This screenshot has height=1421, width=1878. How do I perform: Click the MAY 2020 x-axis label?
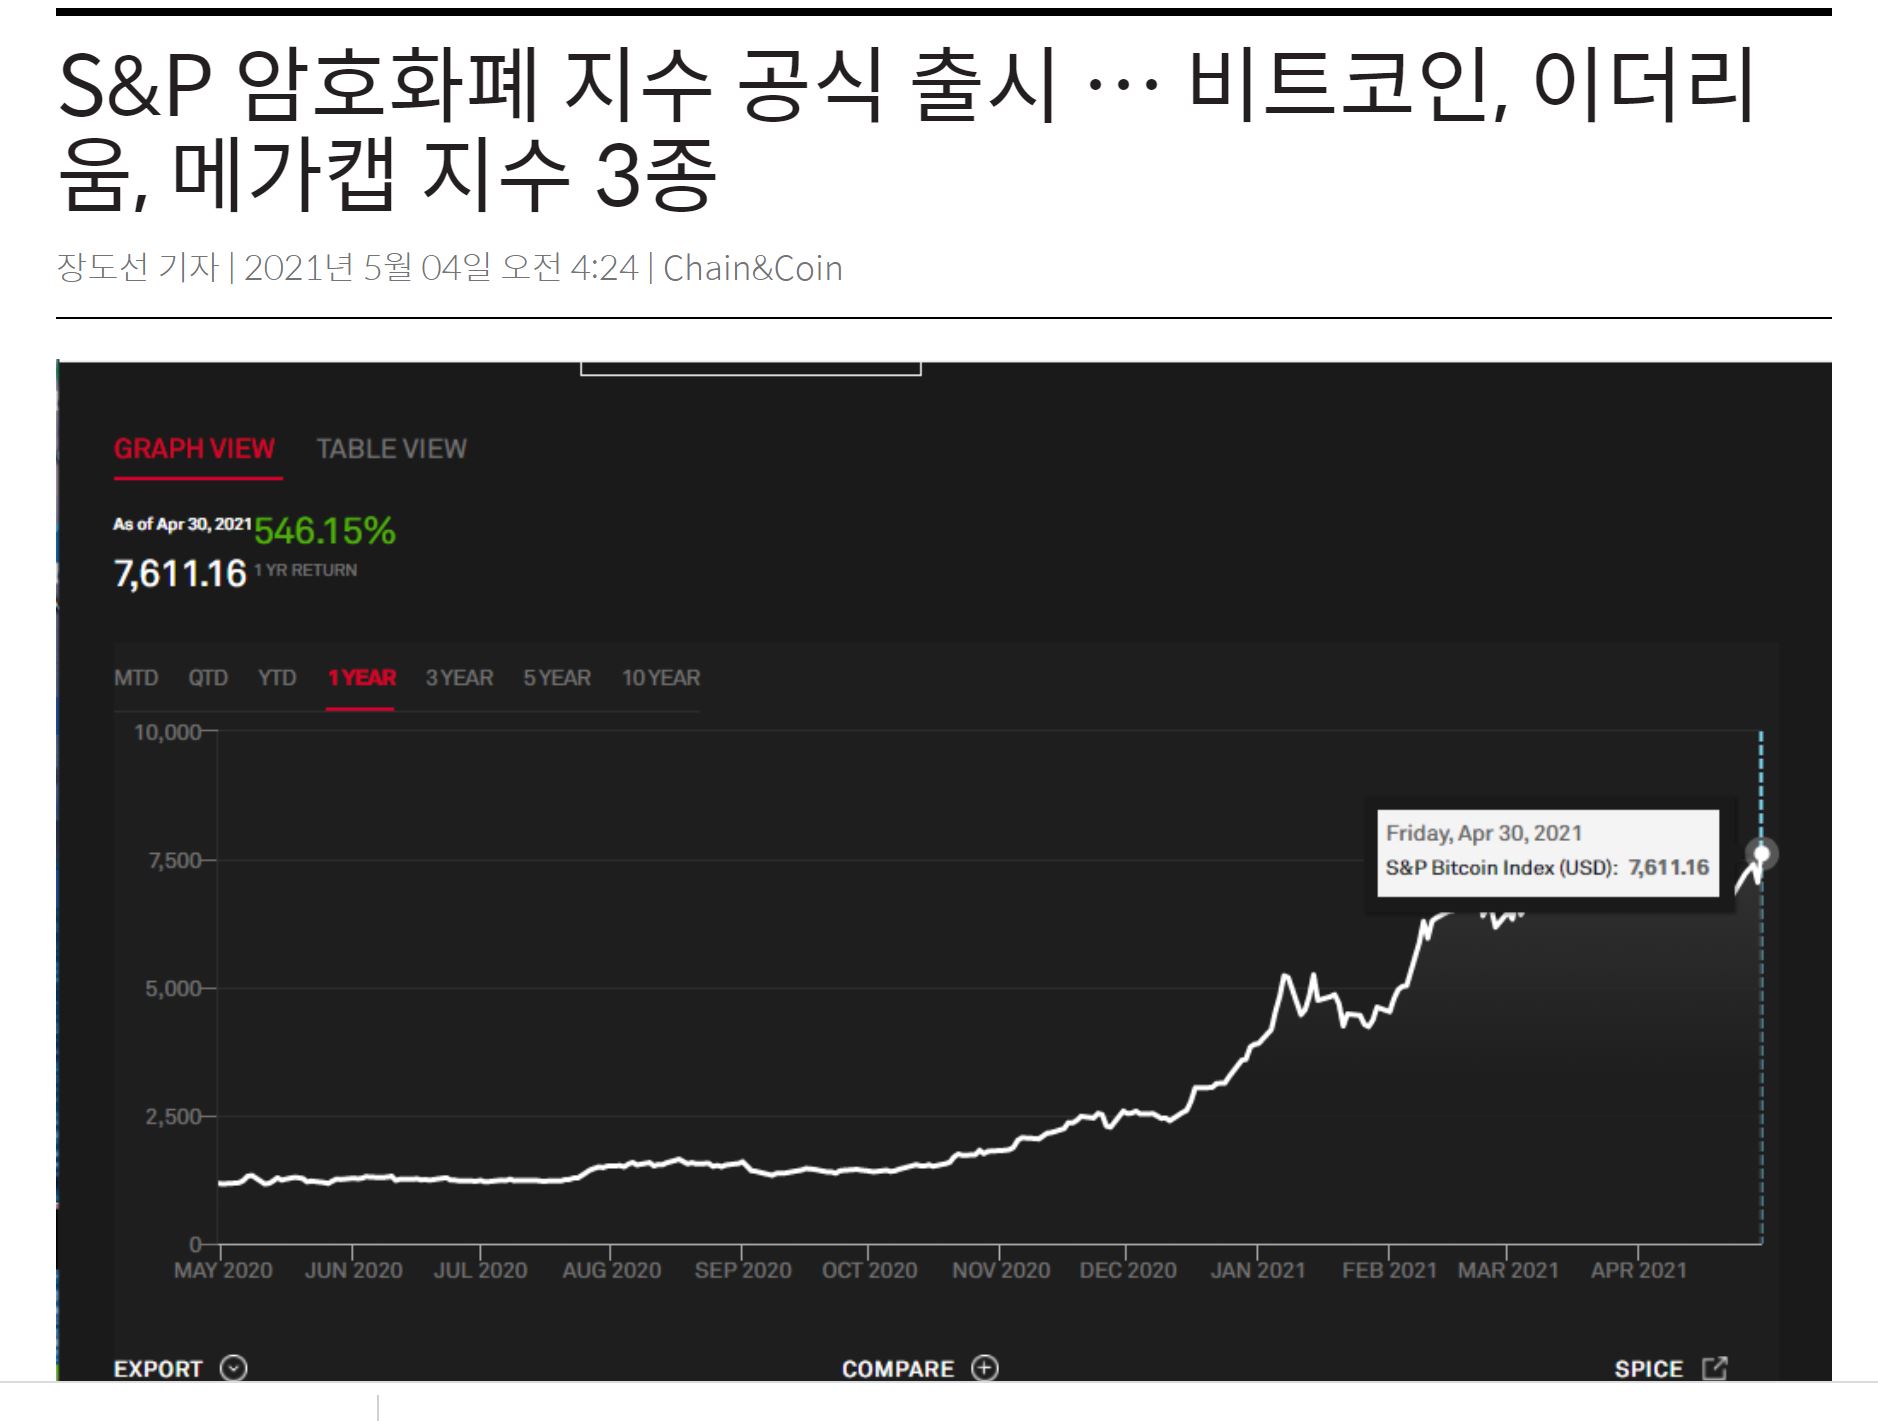click(x=223, y=1270)
